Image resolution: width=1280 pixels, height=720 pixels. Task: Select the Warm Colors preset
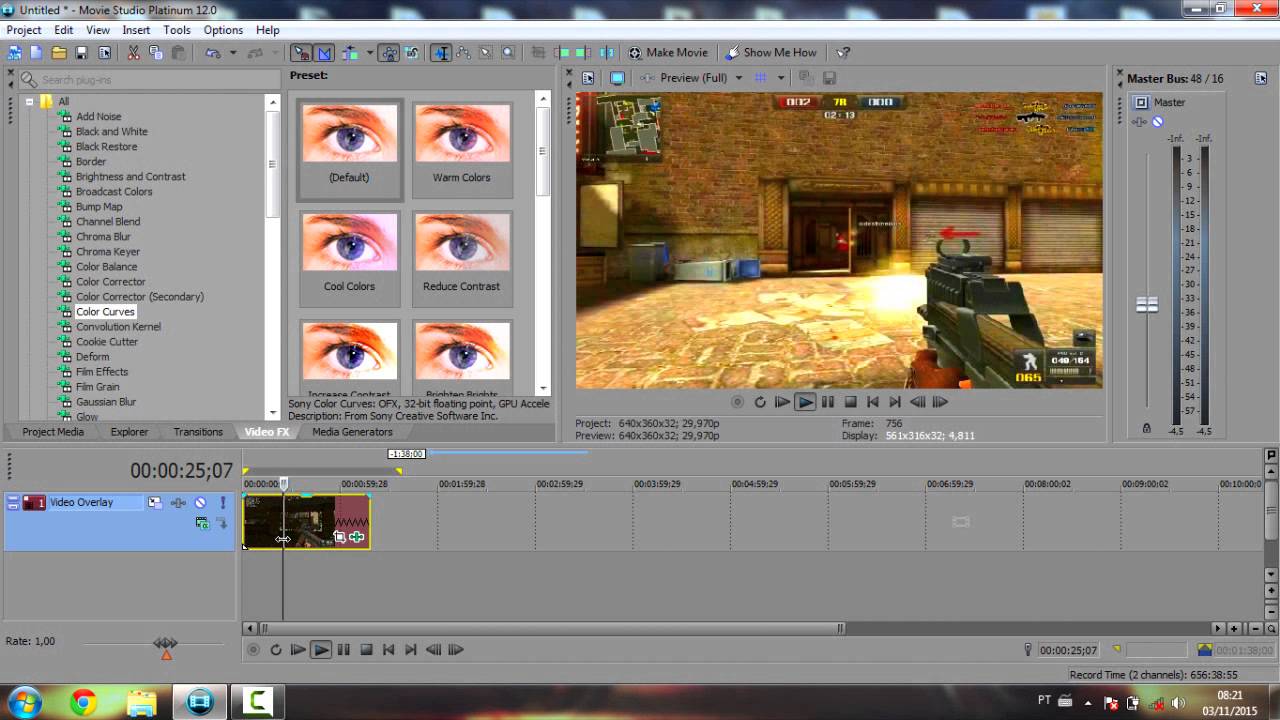tap(461, 148)
